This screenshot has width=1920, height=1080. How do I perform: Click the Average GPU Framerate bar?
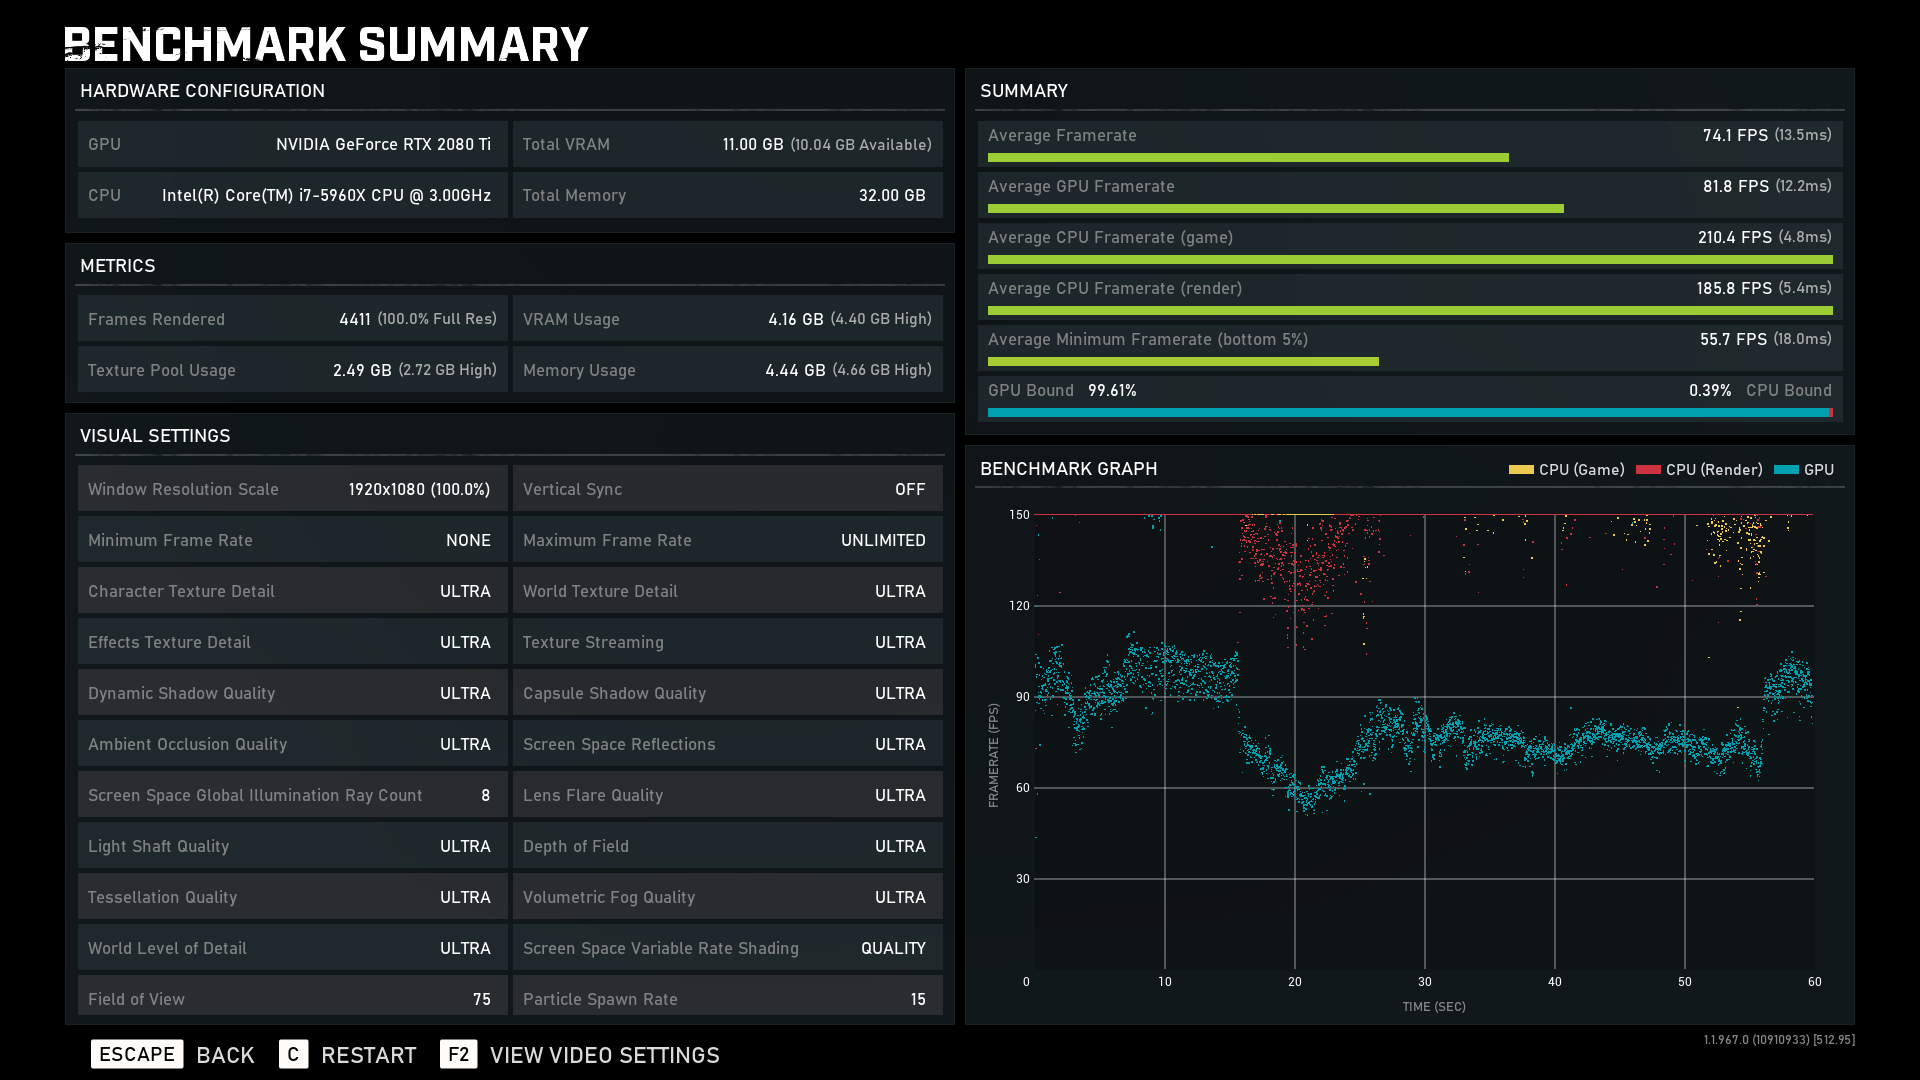(1275, 209)
